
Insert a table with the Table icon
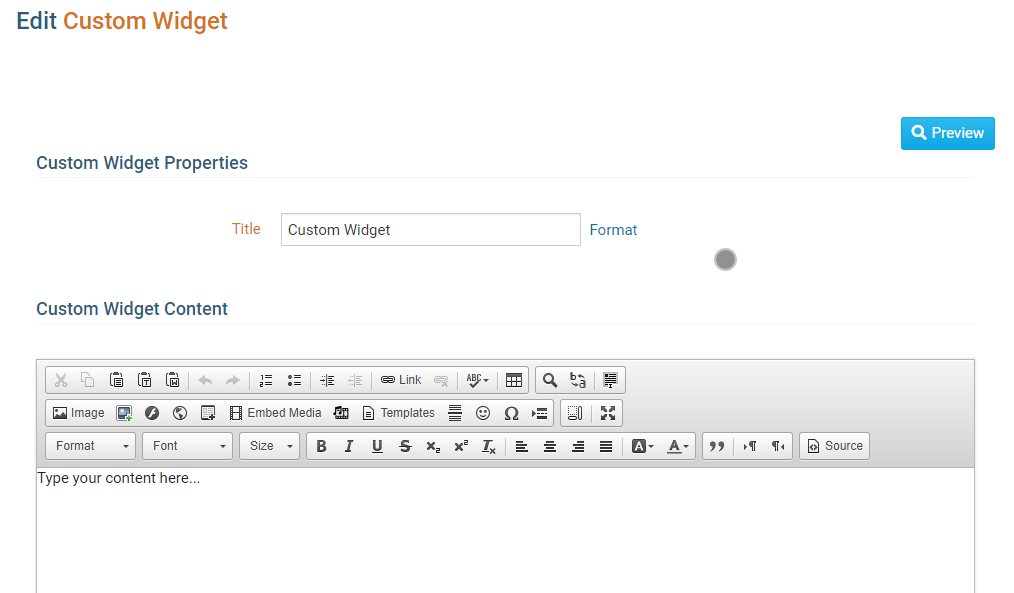coord(514,380)
